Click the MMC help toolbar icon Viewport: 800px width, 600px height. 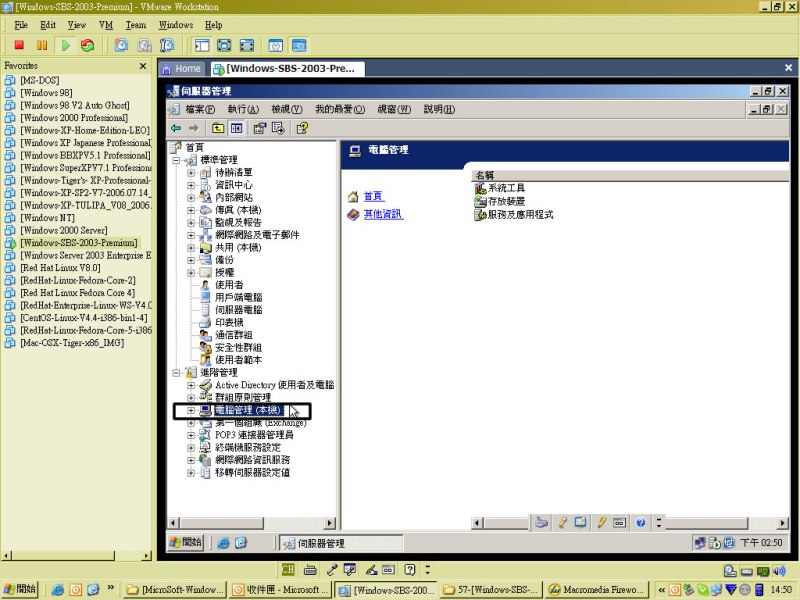[302, 128]
